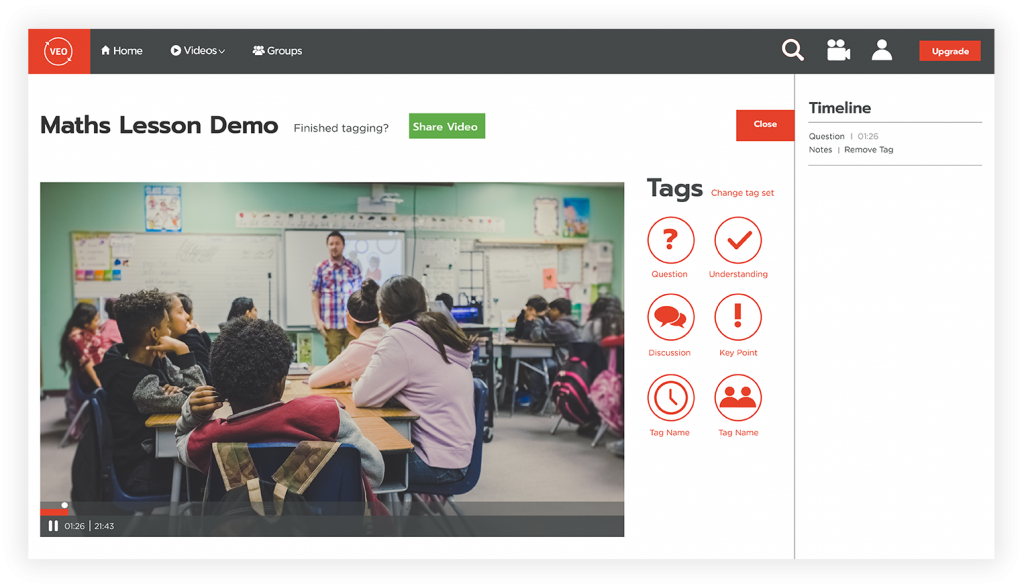Click the video progress slider handle
1024x588 pixels.
pyautogui.click(x=64, y=505)
